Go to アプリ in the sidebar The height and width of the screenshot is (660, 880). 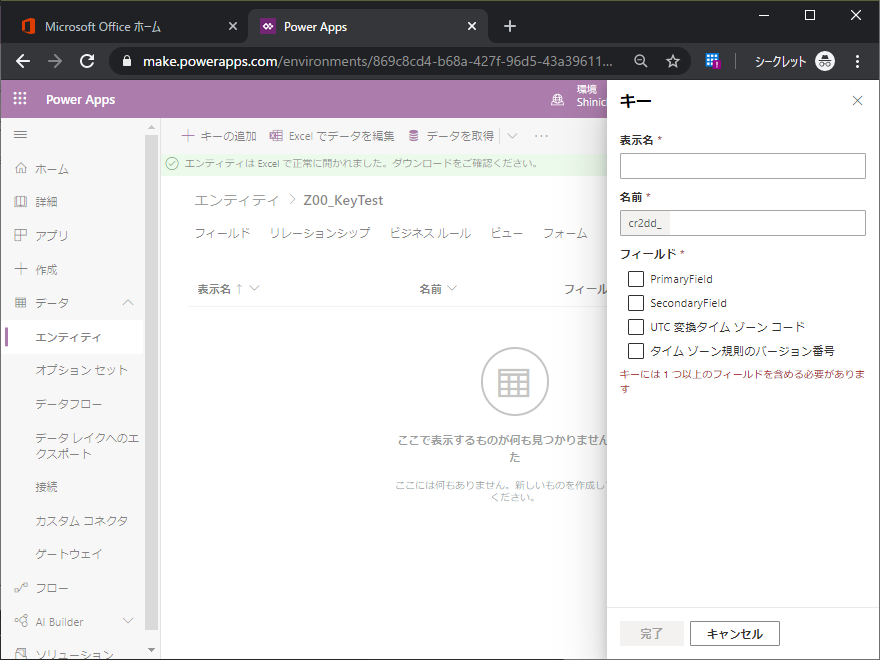[52, 235]
